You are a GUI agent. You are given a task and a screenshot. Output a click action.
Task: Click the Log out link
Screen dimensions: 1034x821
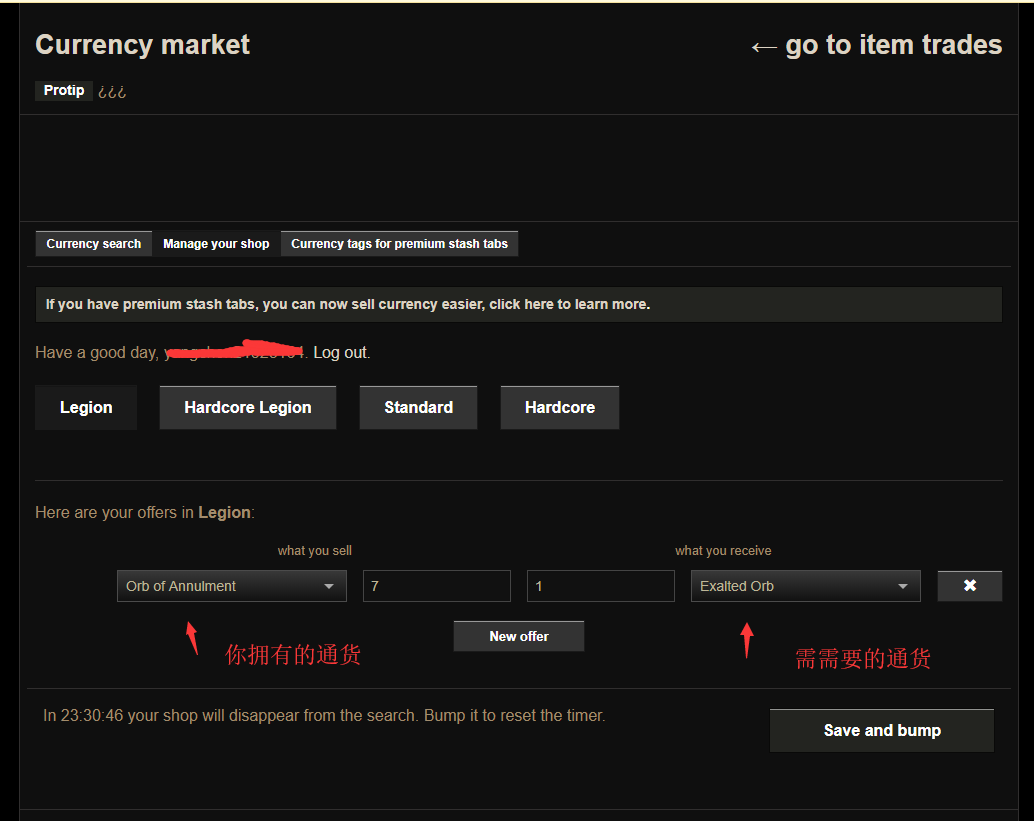pyautogui.click(x=341, y=353)
